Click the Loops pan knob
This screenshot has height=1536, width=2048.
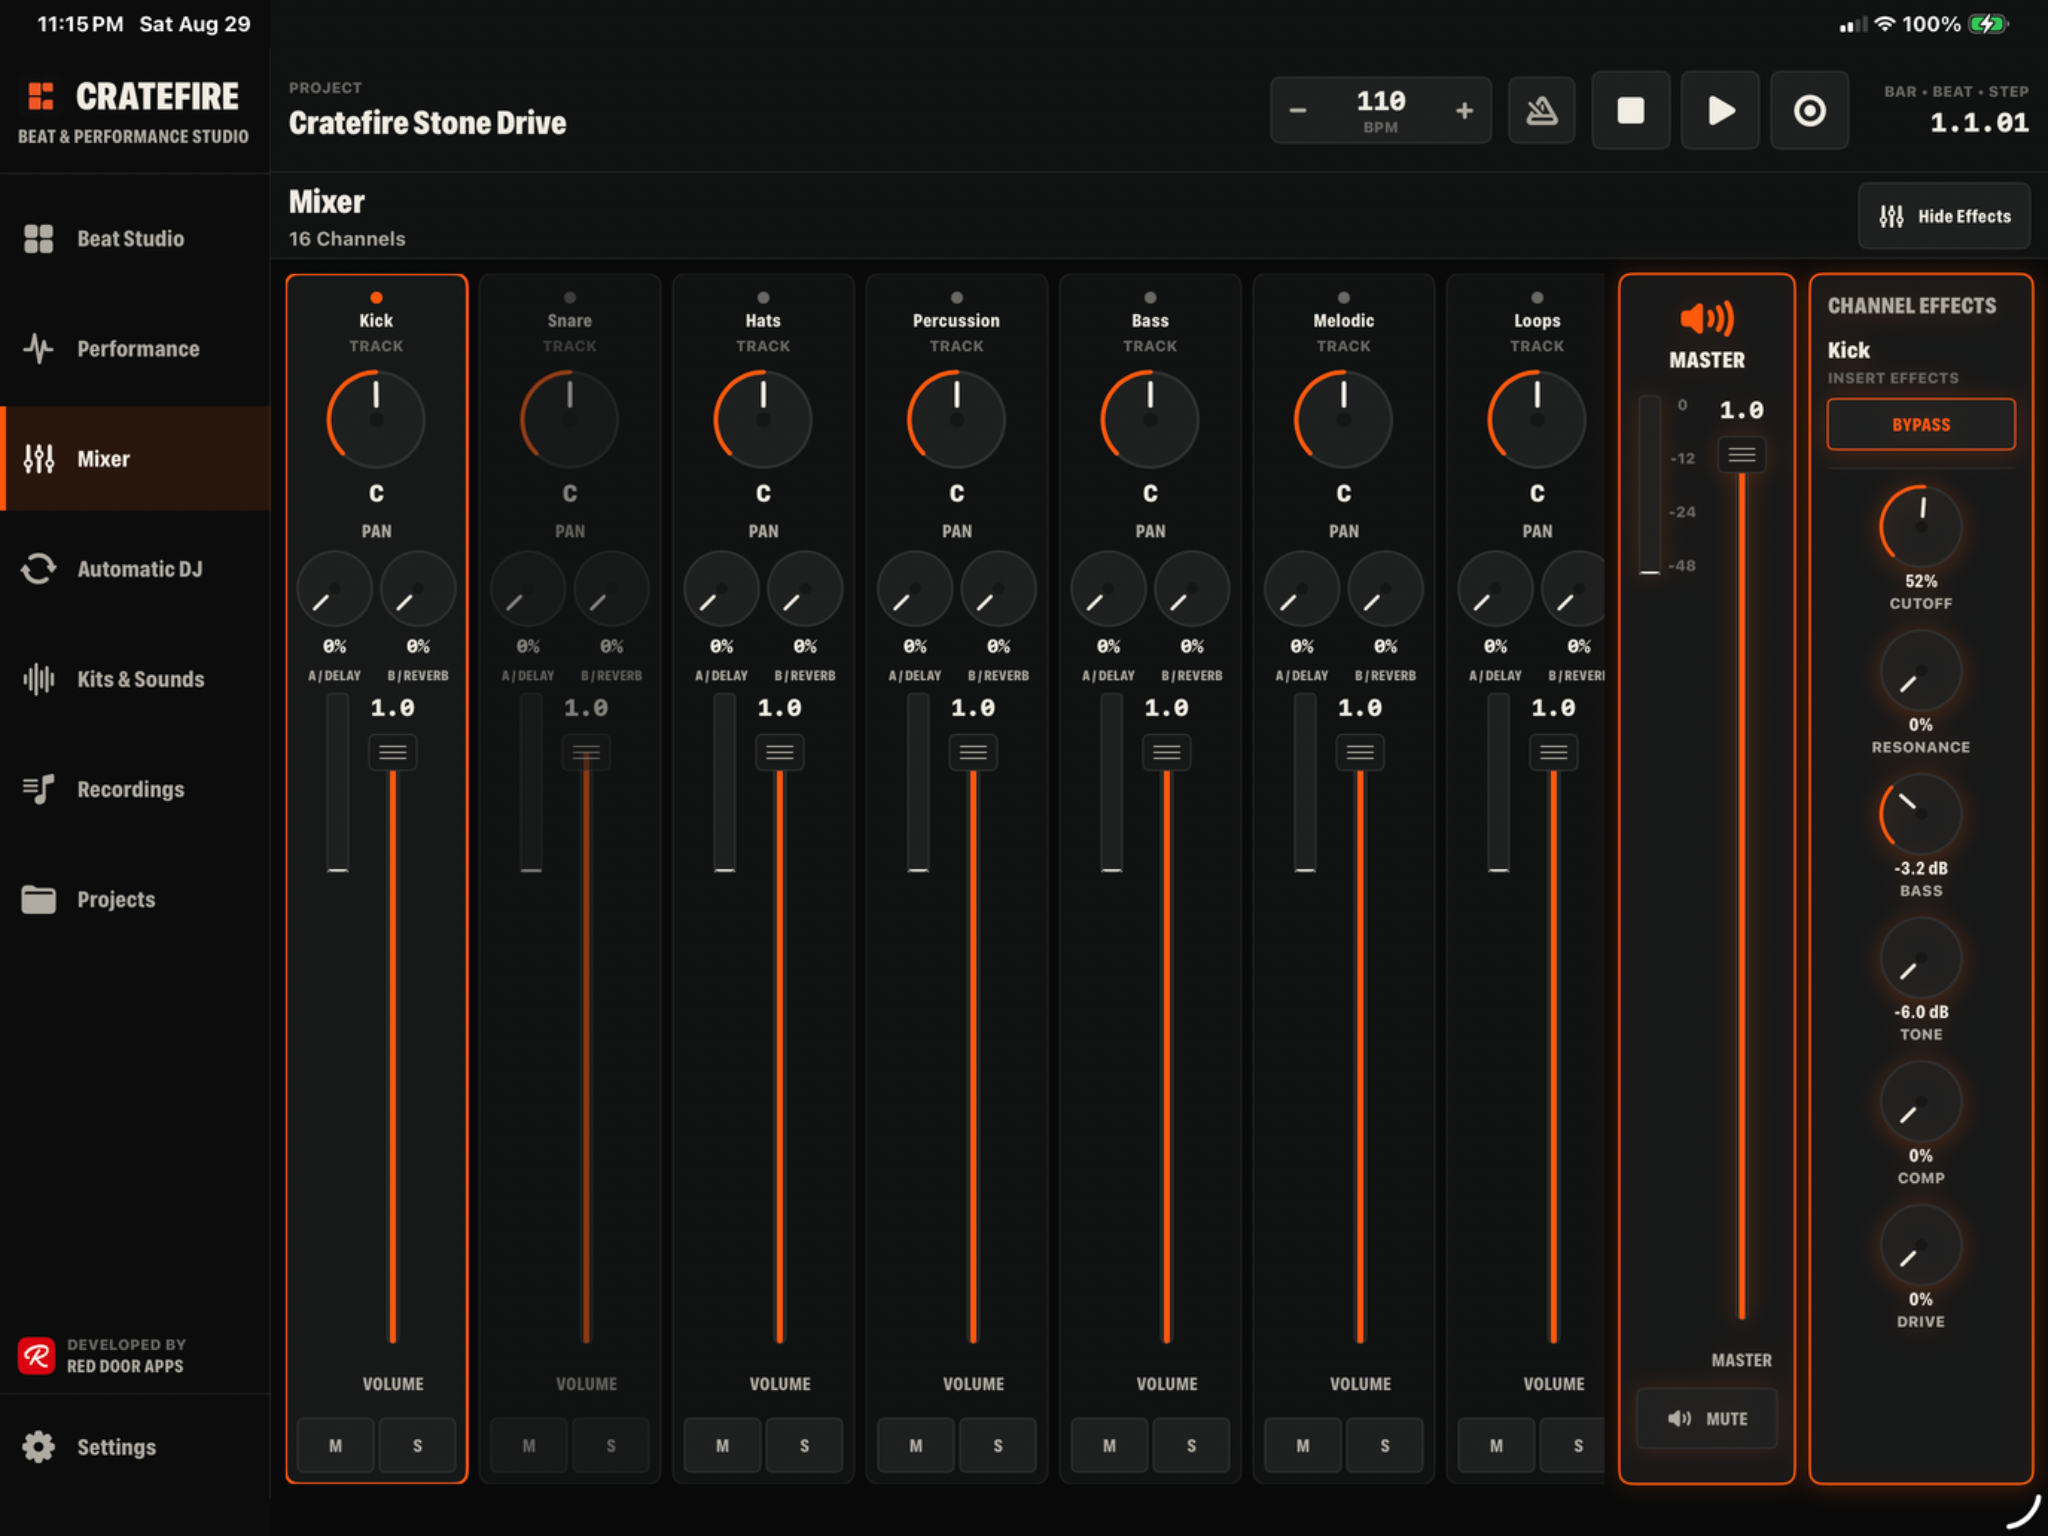(1537, 420)
